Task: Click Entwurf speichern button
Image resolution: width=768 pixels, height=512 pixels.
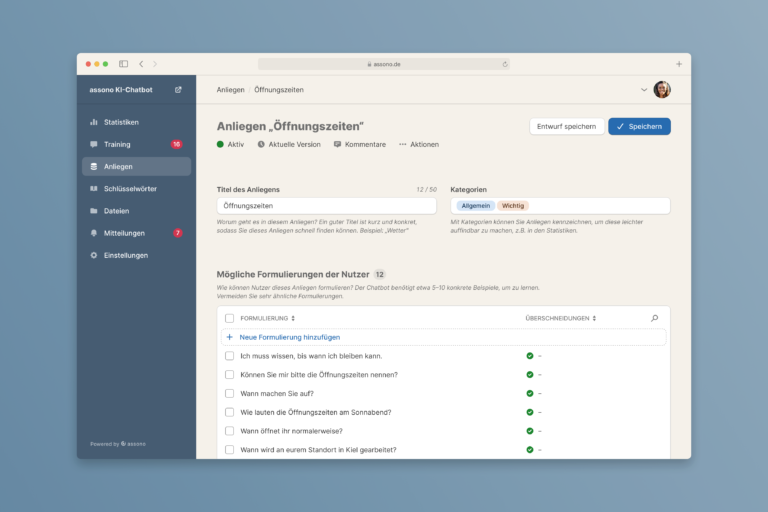Action: pos(566,126)
